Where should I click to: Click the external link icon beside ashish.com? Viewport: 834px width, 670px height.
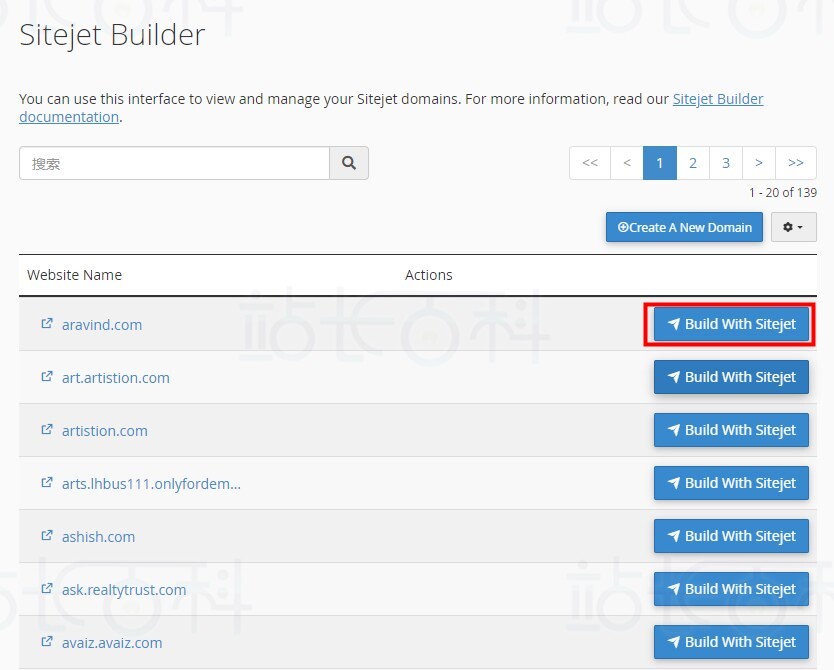(x=46, y=535)
